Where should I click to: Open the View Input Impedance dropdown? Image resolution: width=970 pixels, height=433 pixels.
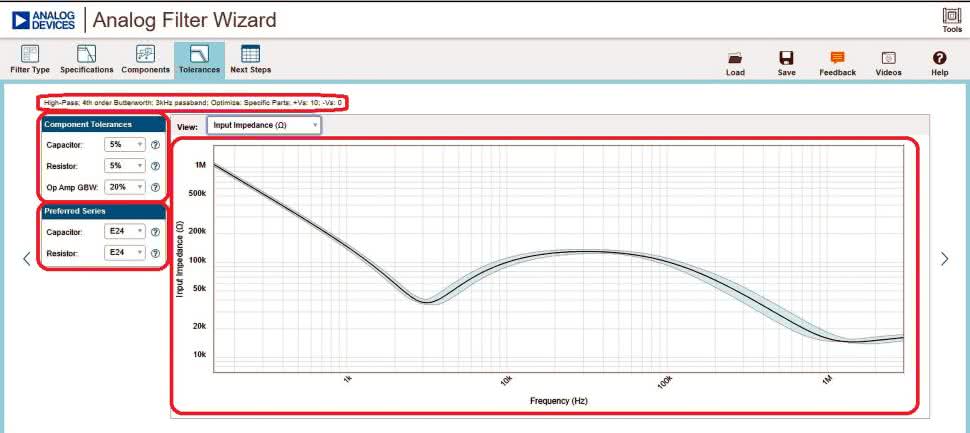263,126
